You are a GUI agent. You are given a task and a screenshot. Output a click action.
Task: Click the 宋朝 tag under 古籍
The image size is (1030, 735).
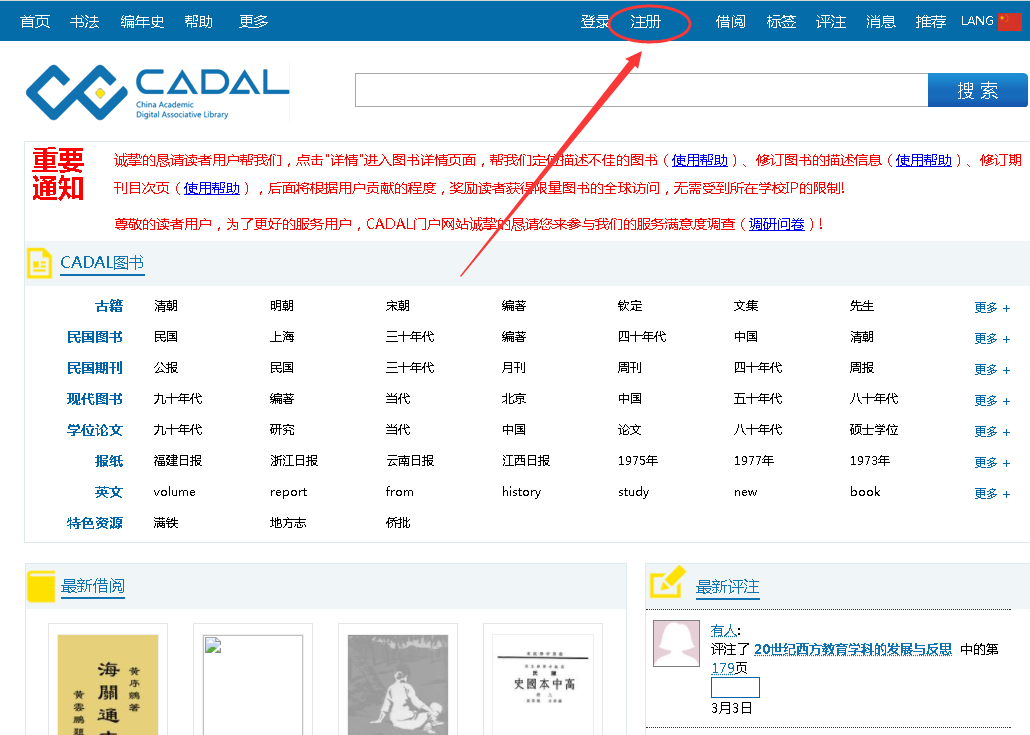pos(397,306)
